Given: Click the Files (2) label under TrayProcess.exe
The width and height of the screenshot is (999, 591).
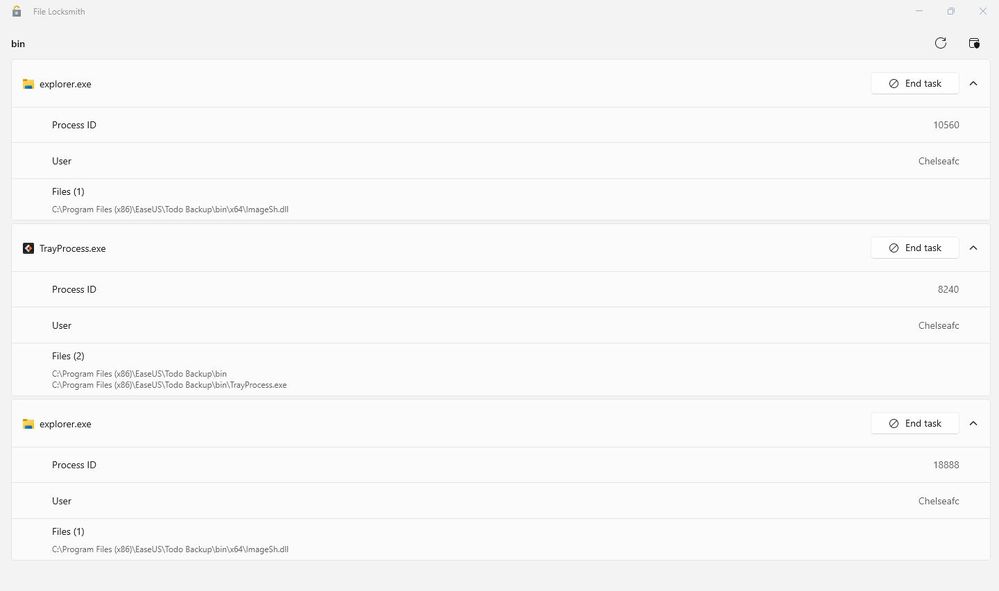Looking at the screenshot, I should (x=68, y=356).
